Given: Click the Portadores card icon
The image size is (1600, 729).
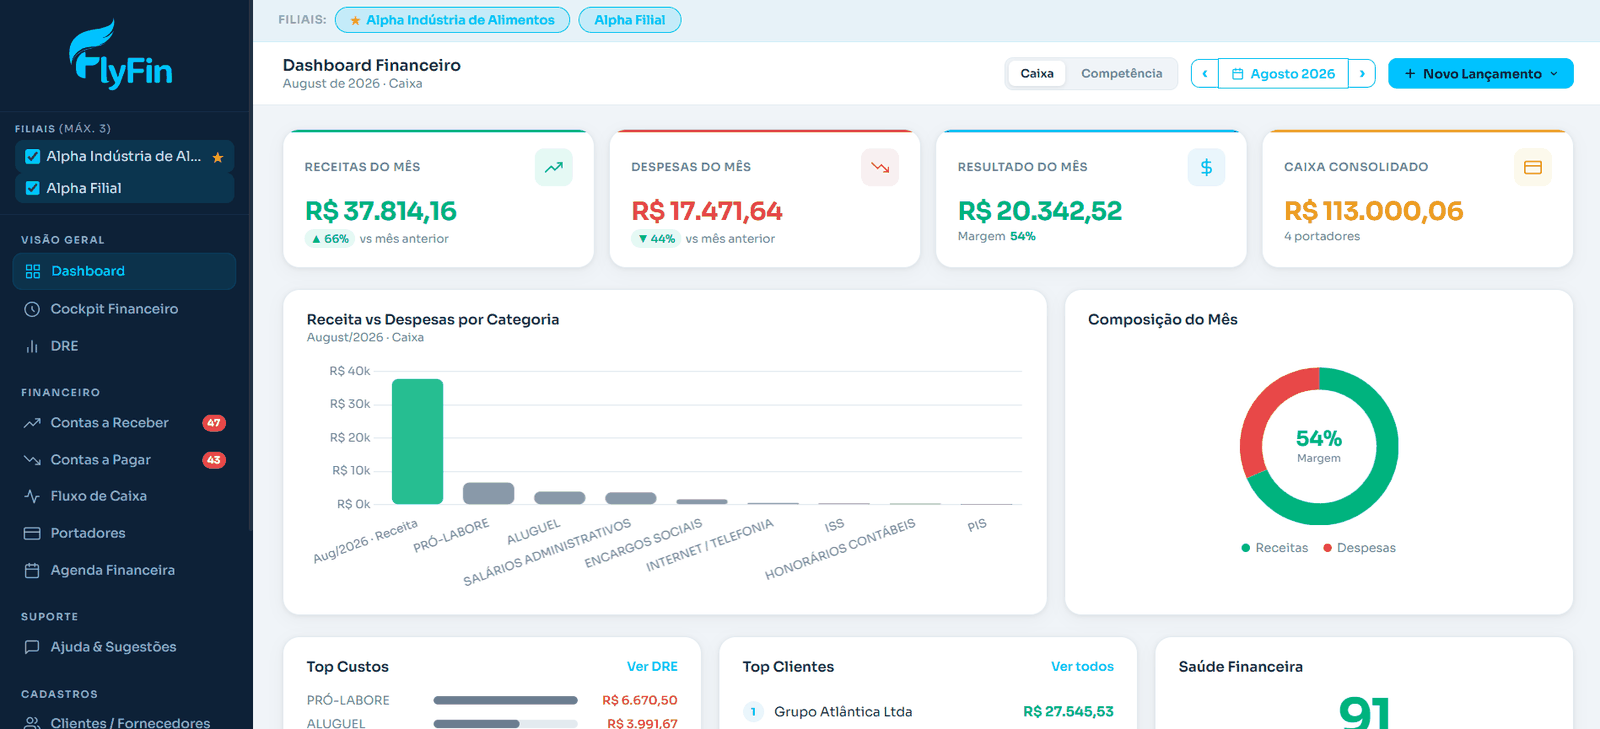Looking at the screenshot, I should [32, 533].
